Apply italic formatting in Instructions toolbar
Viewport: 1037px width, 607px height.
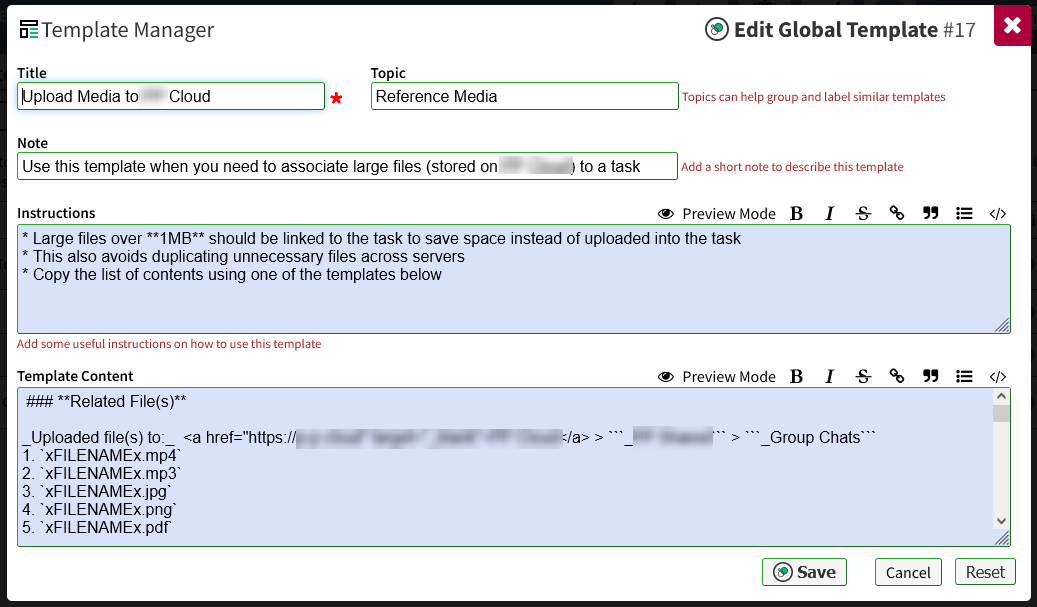pyautogui.click(x=830, y=213)
